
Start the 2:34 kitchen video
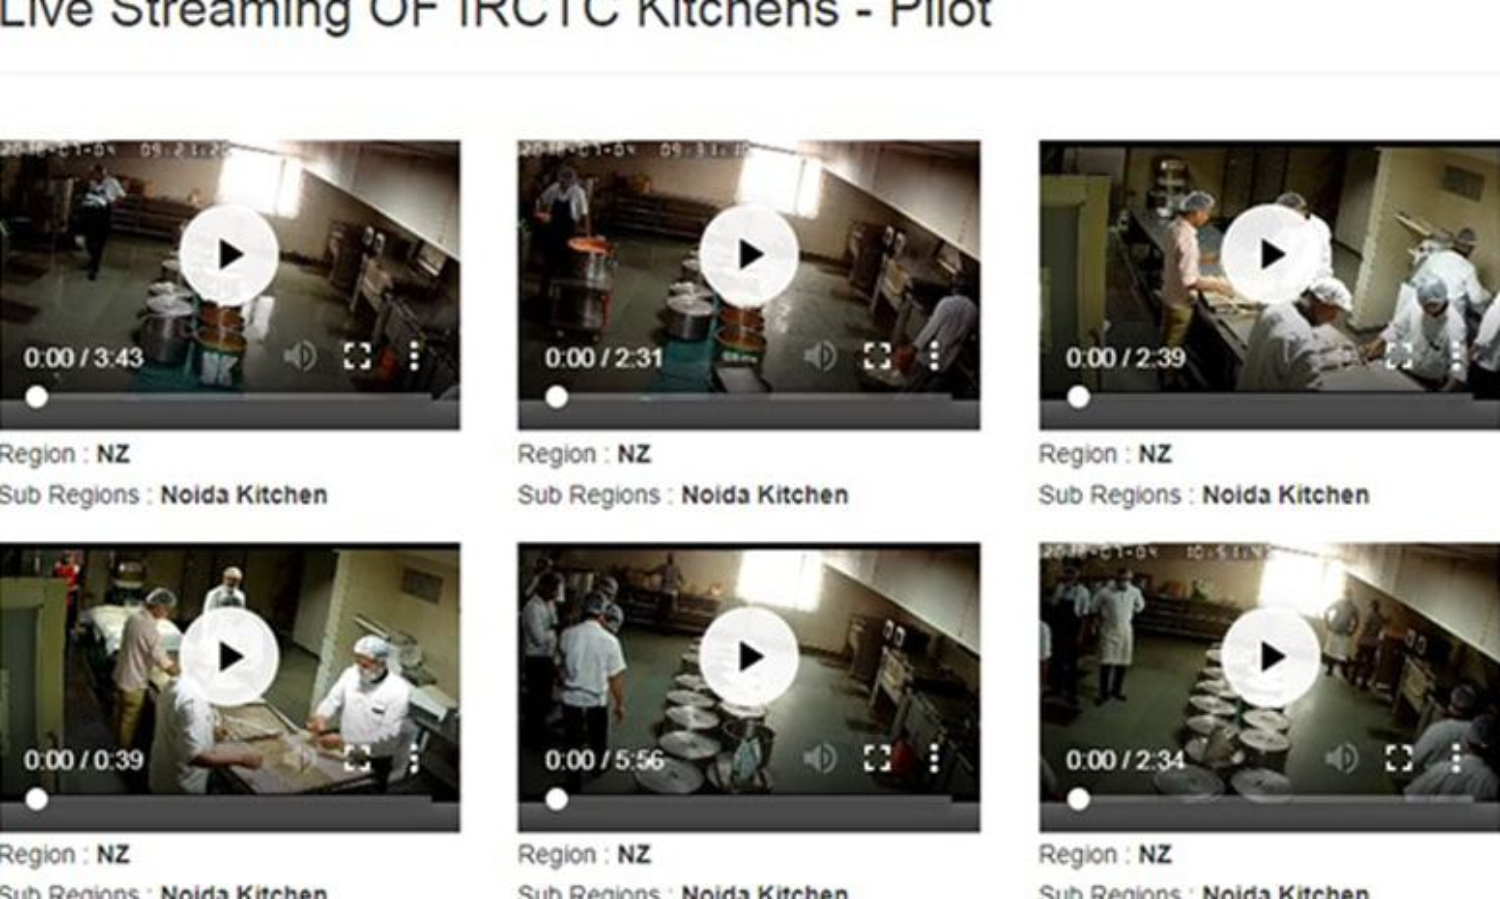click(x=1270, y=657)
